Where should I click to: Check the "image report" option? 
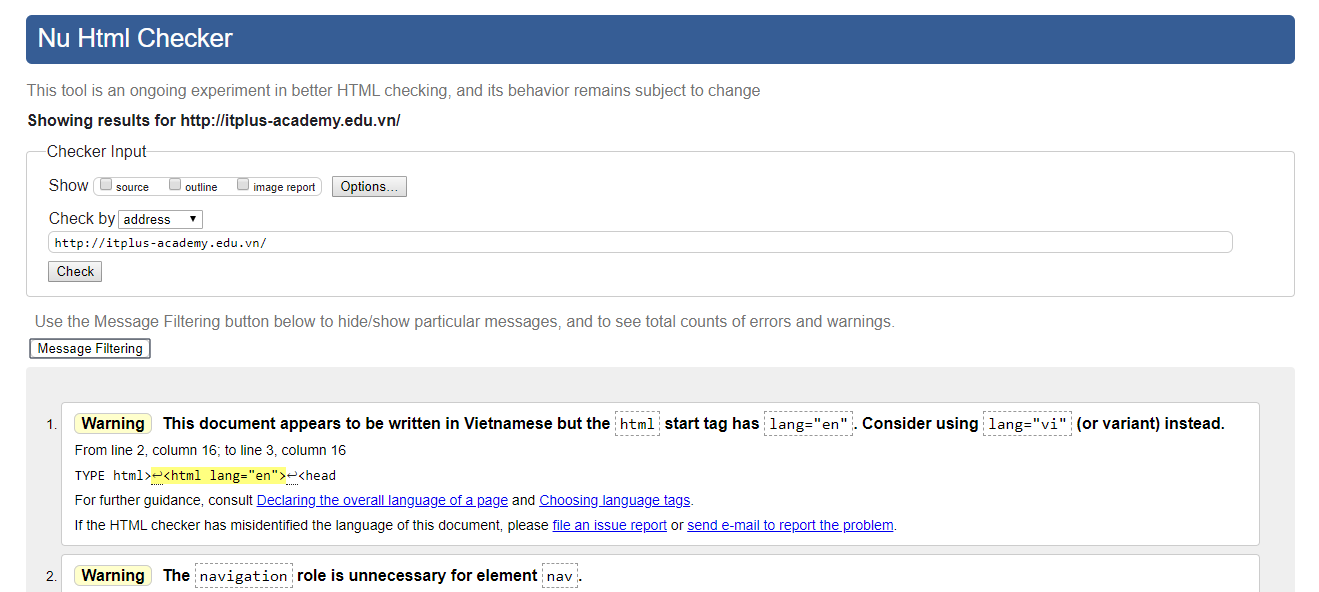(243, 185)
